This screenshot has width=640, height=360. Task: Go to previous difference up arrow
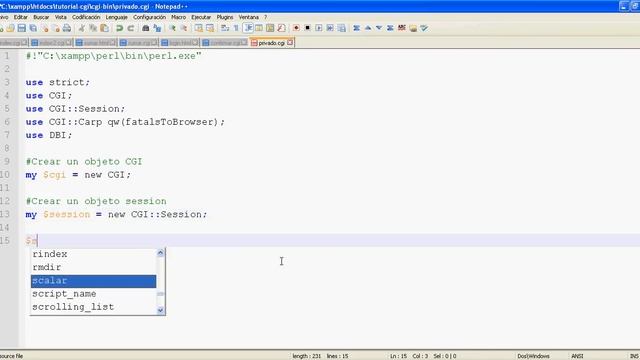pyautogui.click(x=368, y=28)
